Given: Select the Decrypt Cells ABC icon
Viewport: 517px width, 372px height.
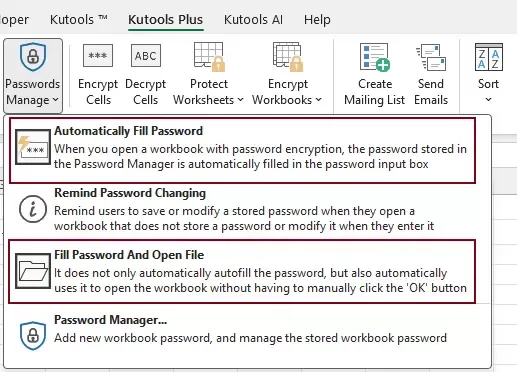Looking at the screenshot, I should tap(146, 56).
